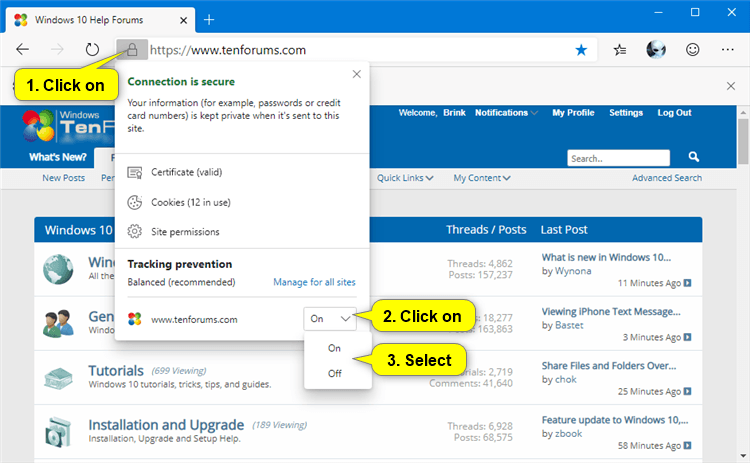The height and width of the screenshot is (463, 750).
Task: Click in the forum Search box
Action: point(618,158)
